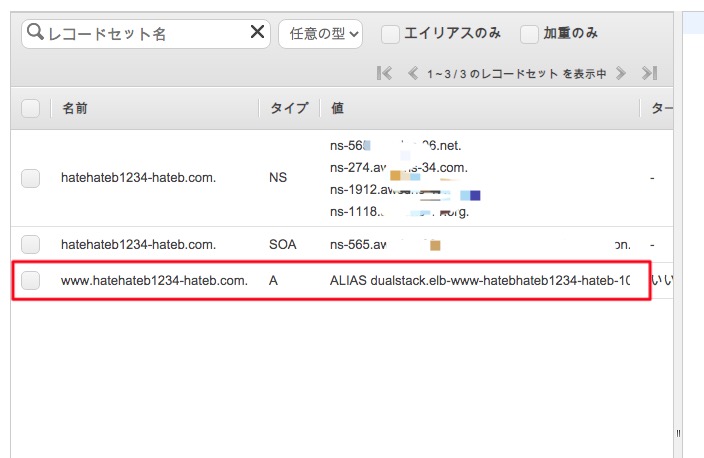Enable the 加重のみ checkbox
This screenshot has height=458, width=704.
tap(529, 34)
